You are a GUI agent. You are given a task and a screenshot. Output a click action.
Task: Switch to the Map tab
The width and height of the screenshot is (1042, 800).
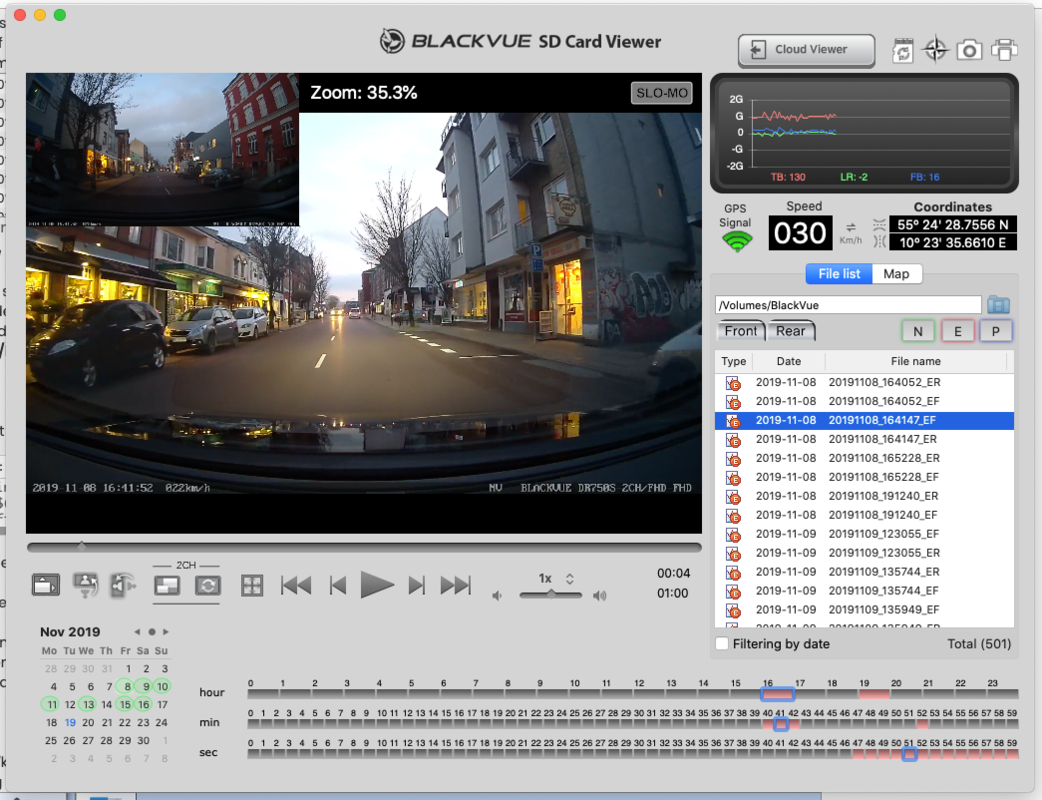[x=896, y=274]
